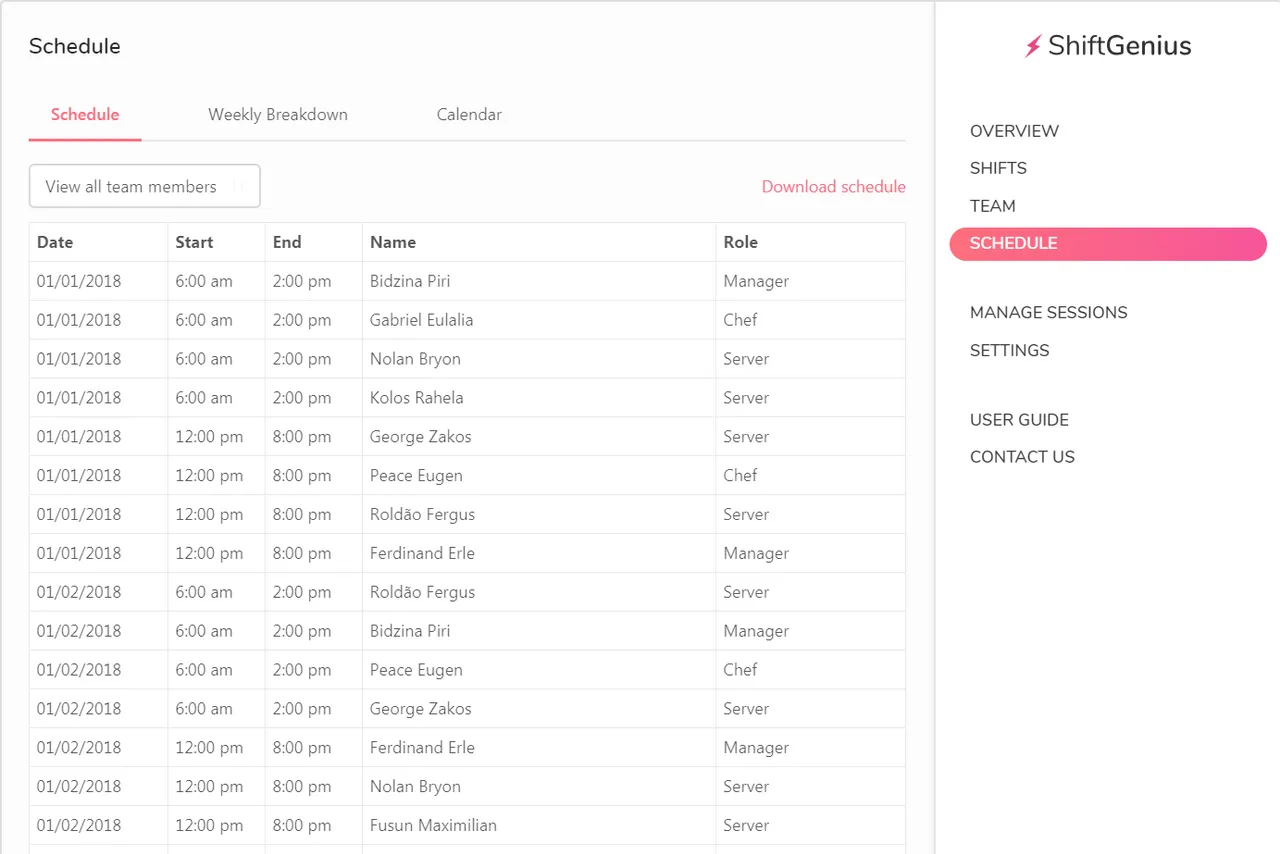This screenshot has width=1280, height=854.
Task: Open OVERVIEW in the sidebar
Action: click(x=1014, y=131)
